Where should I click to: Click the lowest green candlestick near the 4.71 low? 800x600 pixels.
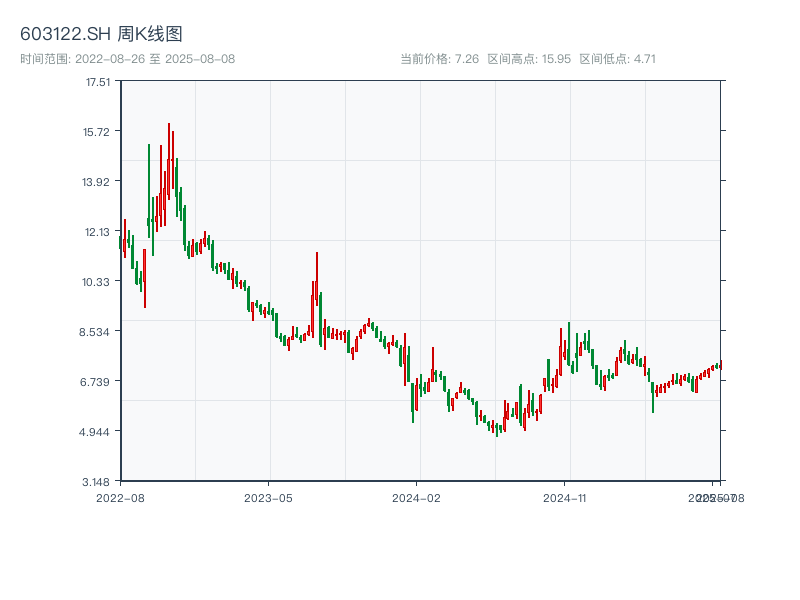click(x=496, y=430)
